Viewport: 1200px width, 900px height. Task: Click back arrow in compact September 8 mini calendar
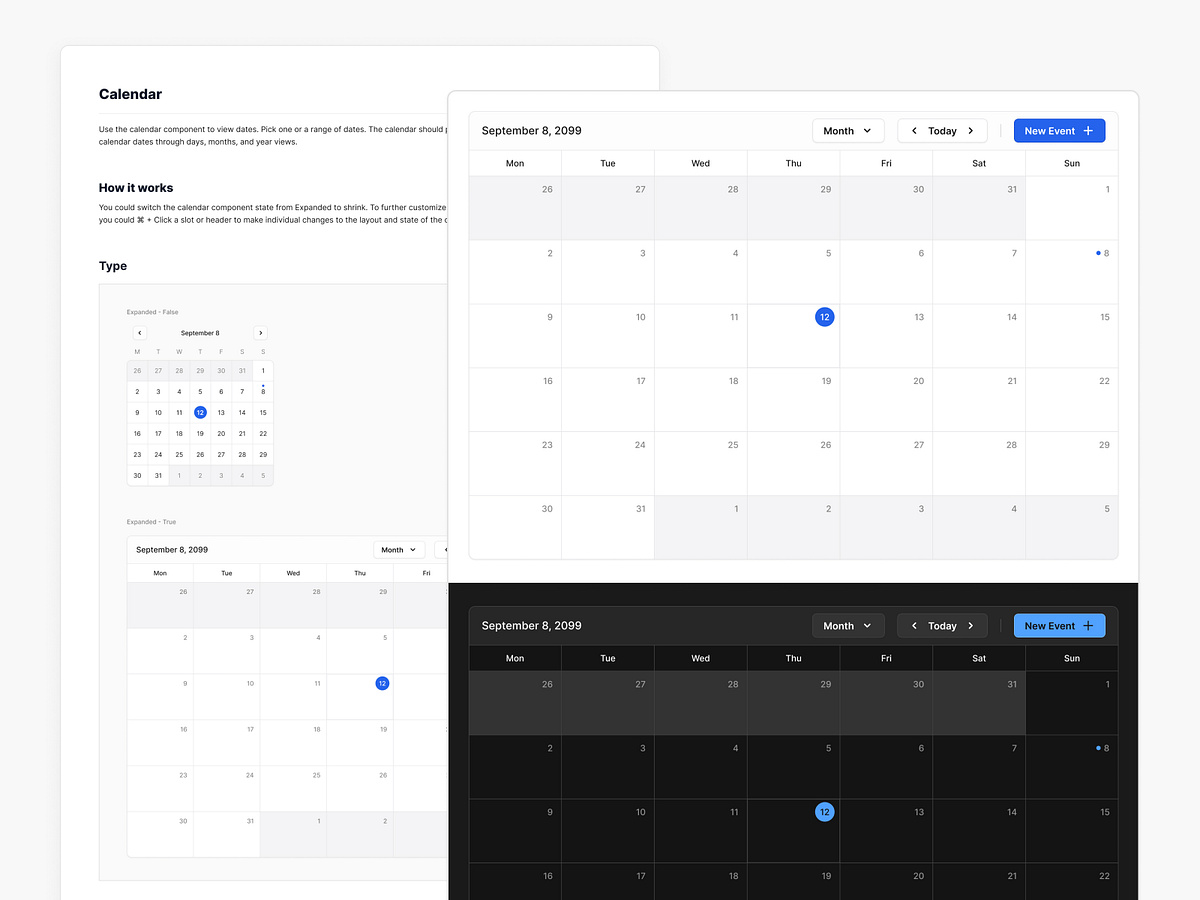(139, 332)
